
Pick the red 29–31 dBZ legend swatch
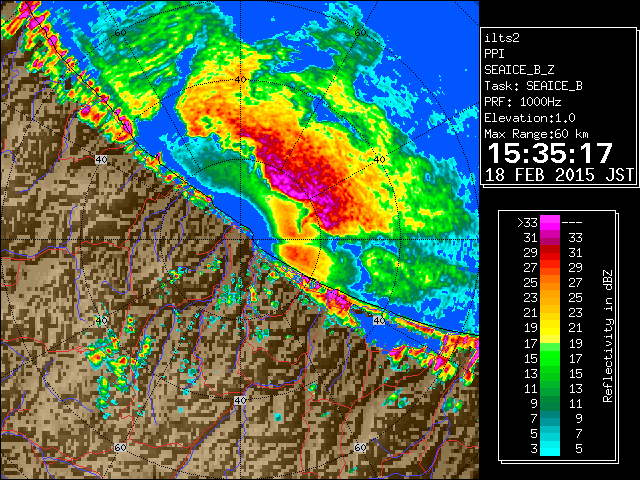click(x=550, y=253)
